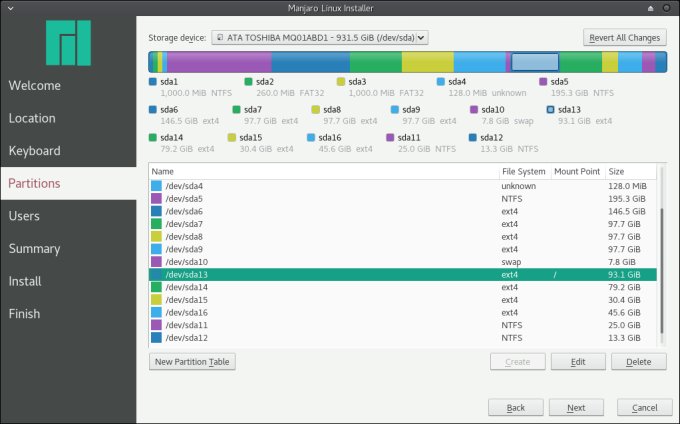680x424 pixels.
Task: Select /dev/sda12 row in table
Action: coord(402,338)
